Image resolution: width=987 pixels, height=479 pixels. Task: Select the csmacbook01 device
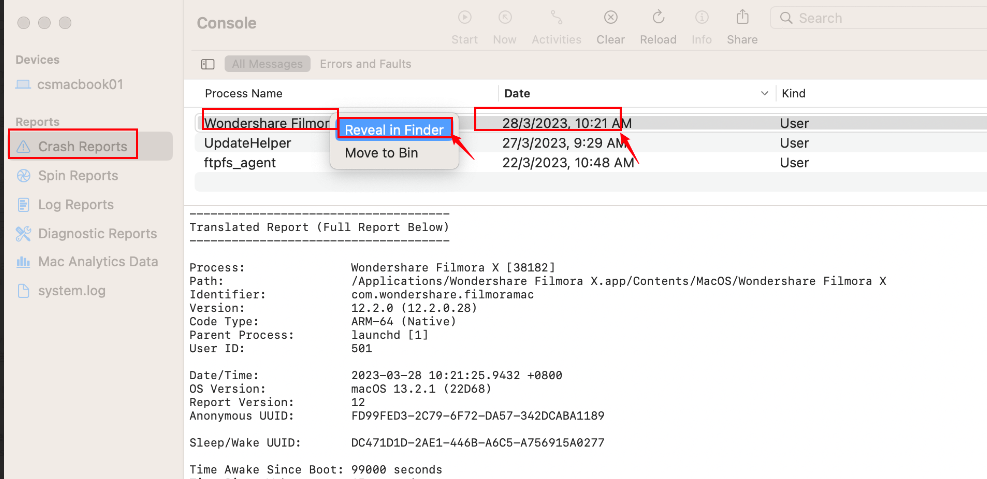[79, 84]
